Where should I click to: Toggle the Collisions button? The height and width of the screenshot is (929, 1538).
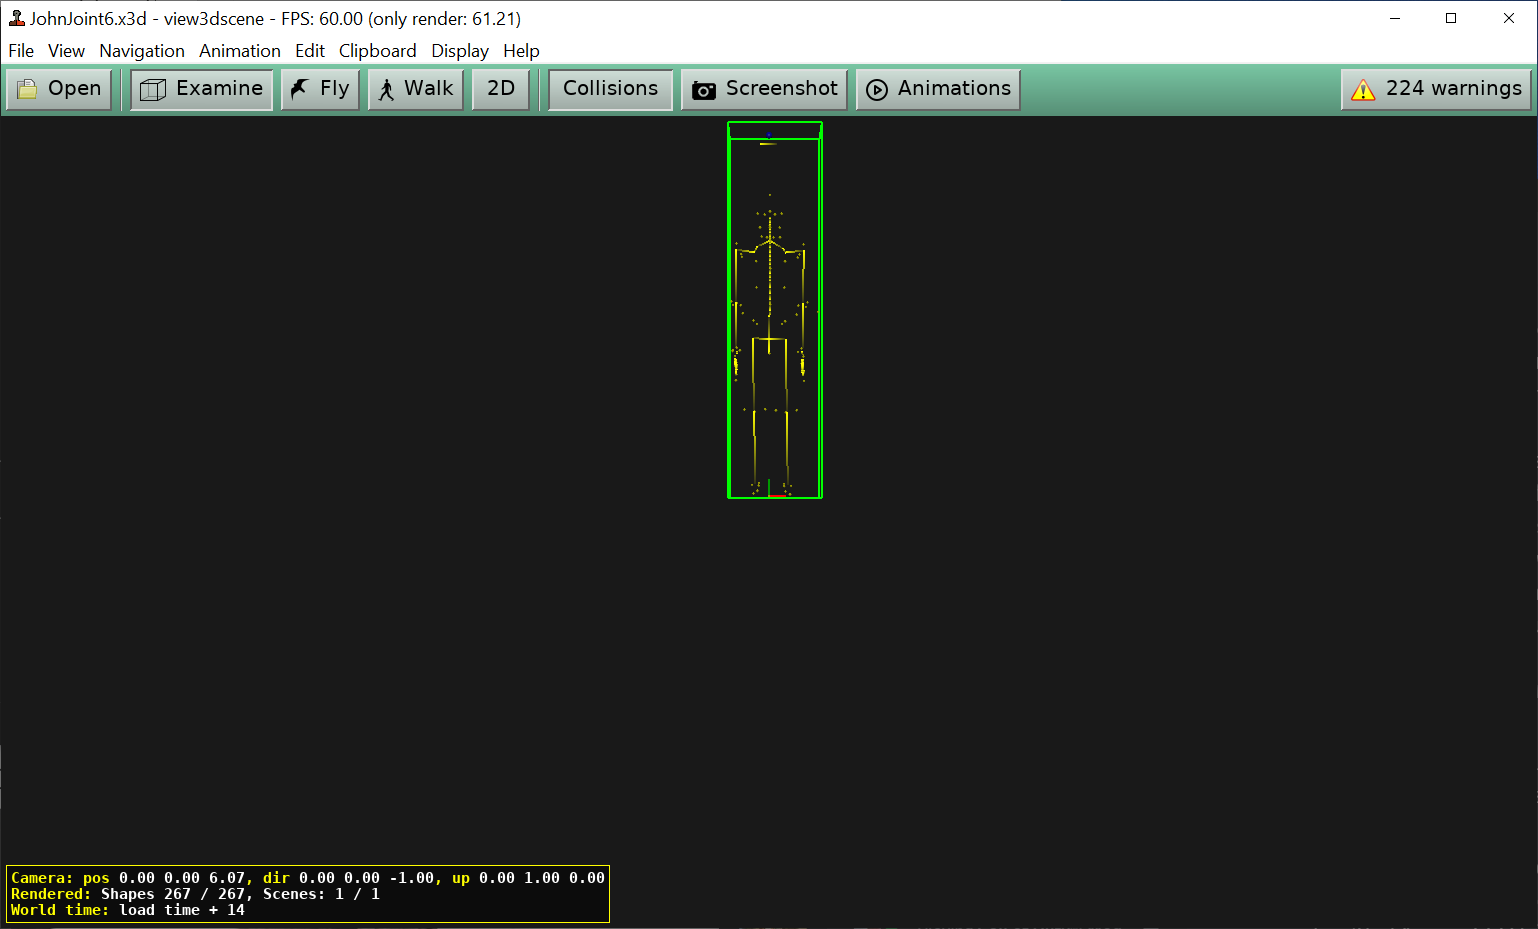coord(610,89)
